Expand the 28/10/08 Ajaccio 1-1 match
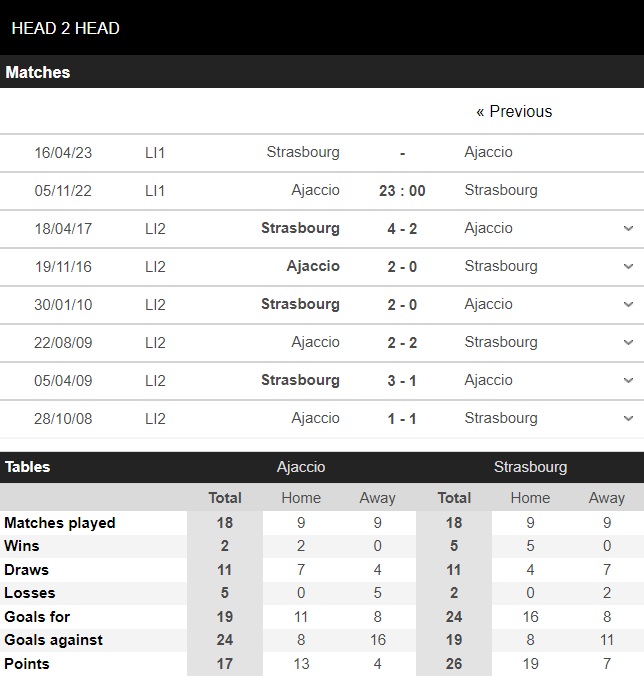Viewport: 644px width, 697px height. point(628,418)
